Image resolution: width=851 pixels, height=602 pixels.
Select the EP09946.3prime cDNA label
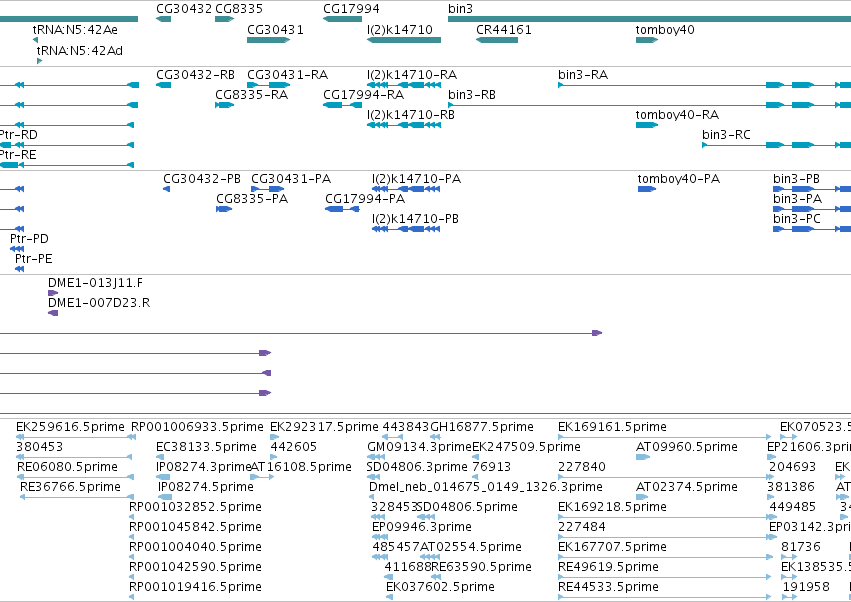pos(422,528)
